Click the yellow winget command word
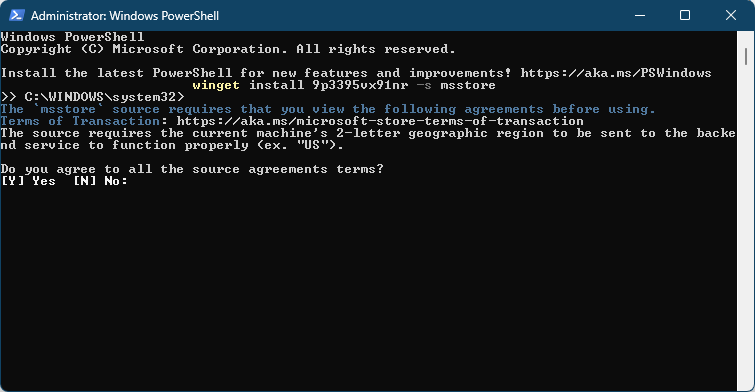Screen dimensions: 755x392 [x=216, y=85]
